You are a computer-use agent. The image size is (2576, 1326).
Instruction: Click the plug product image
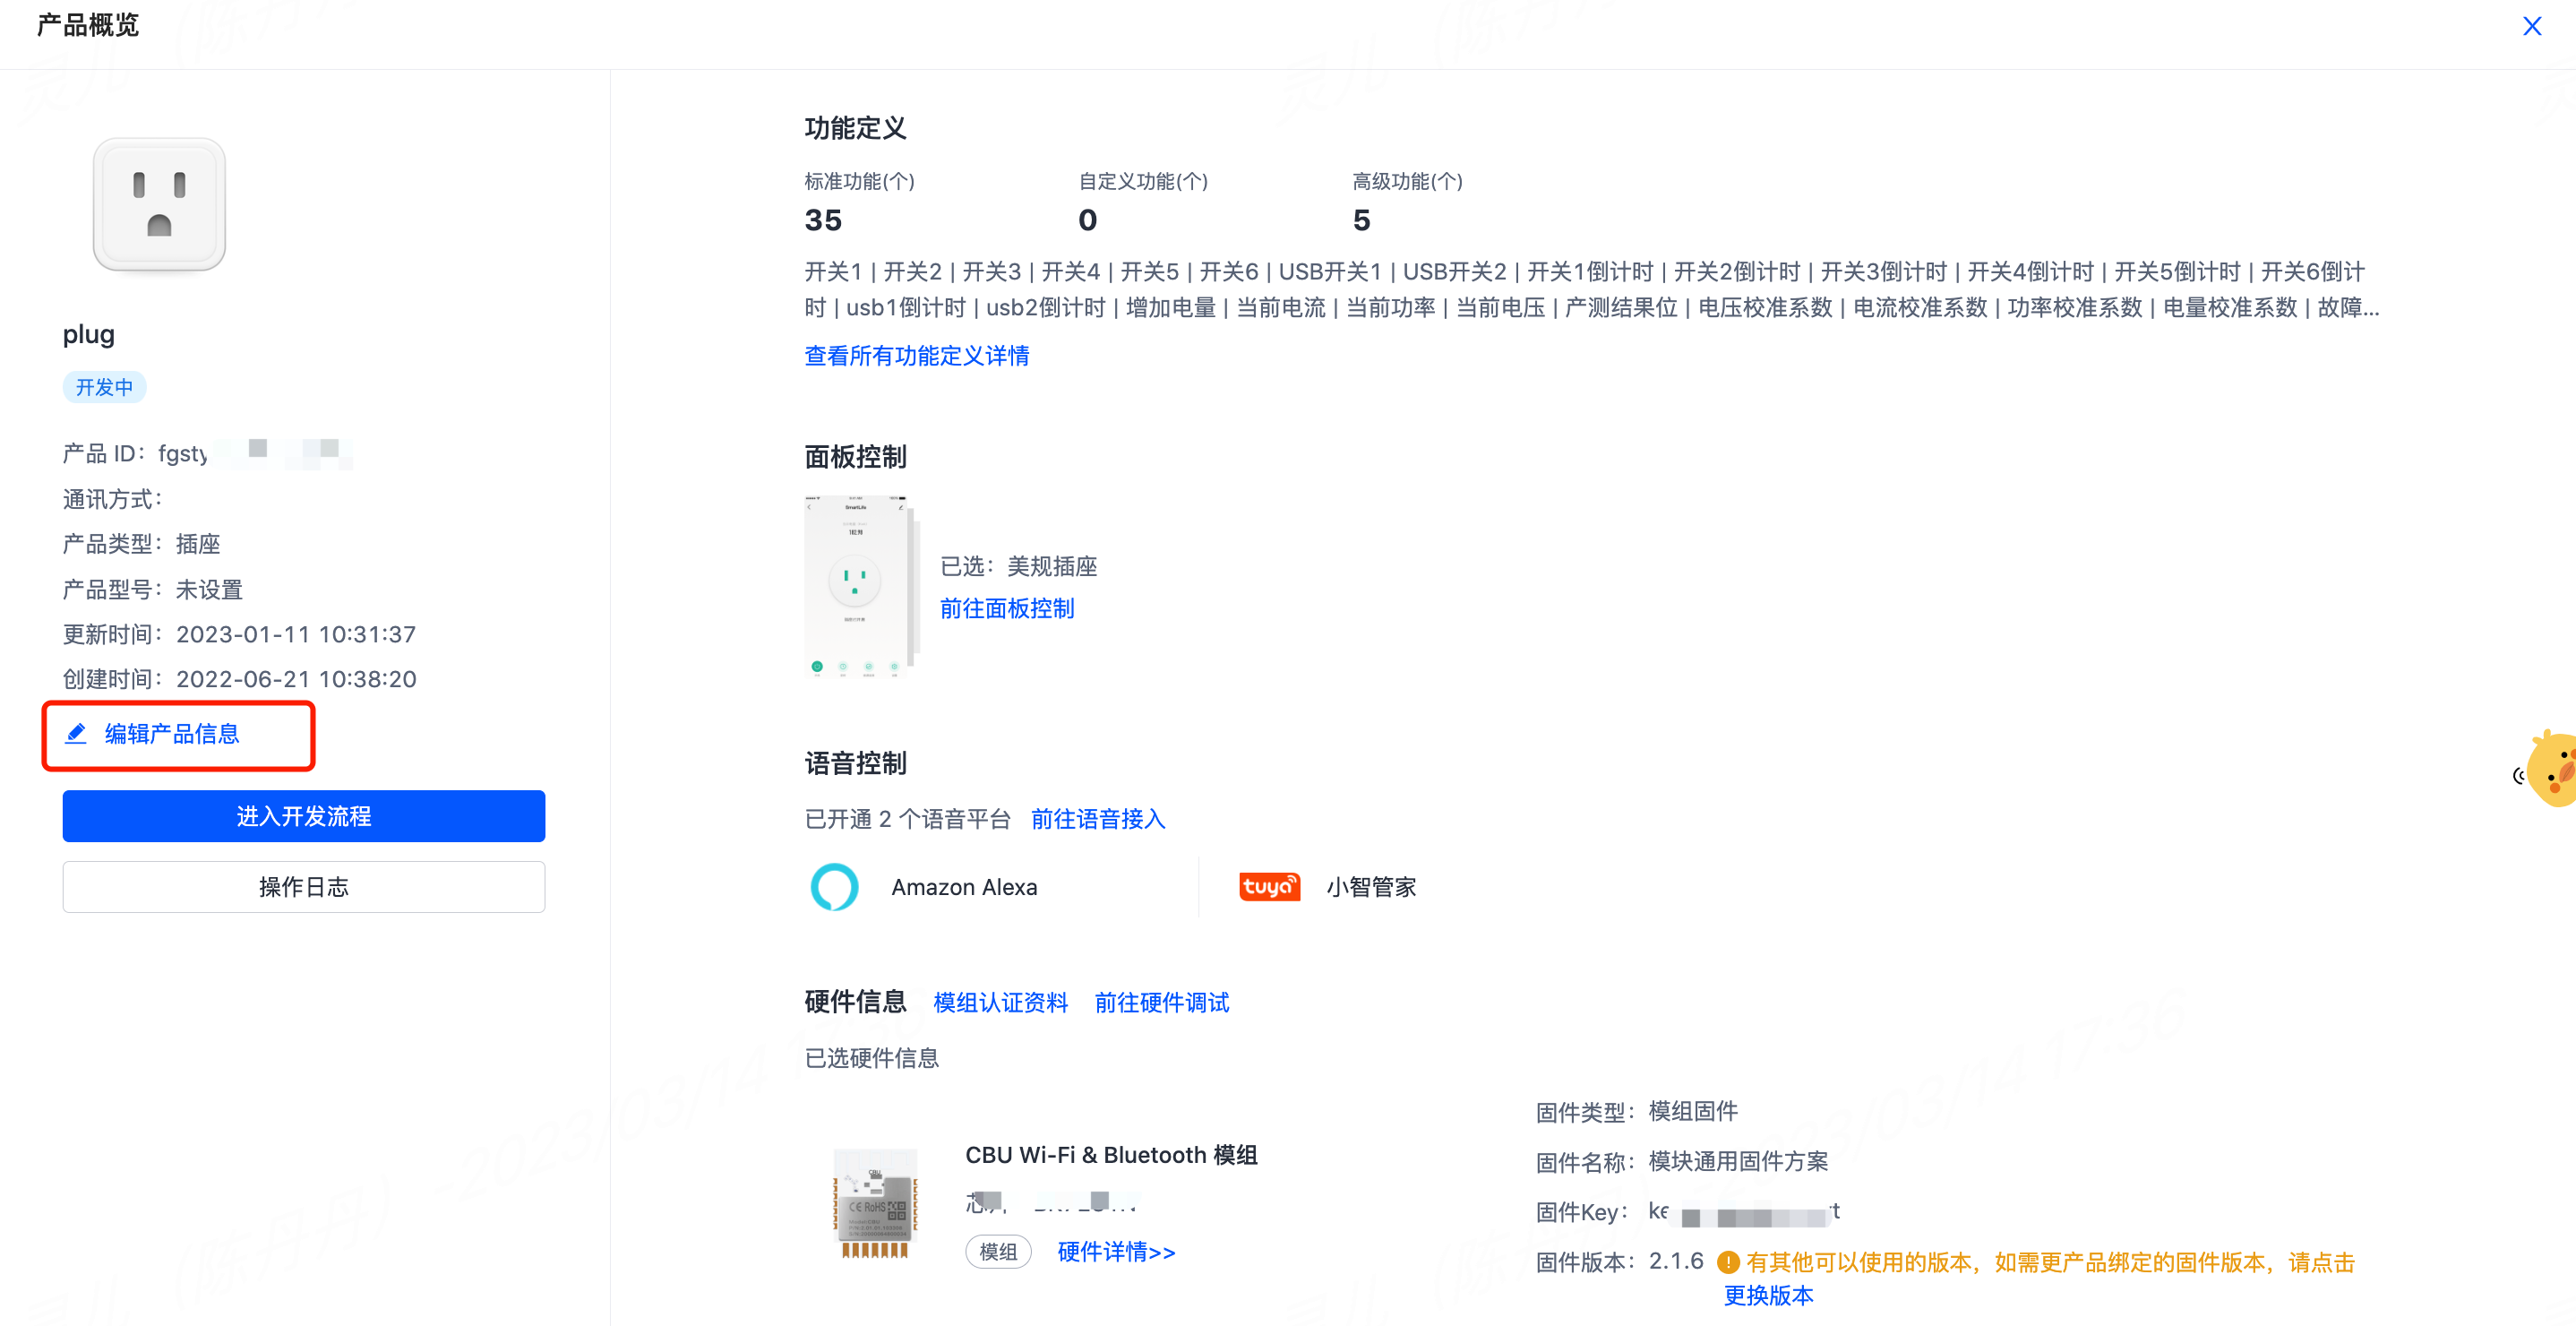tap(159, 205)
